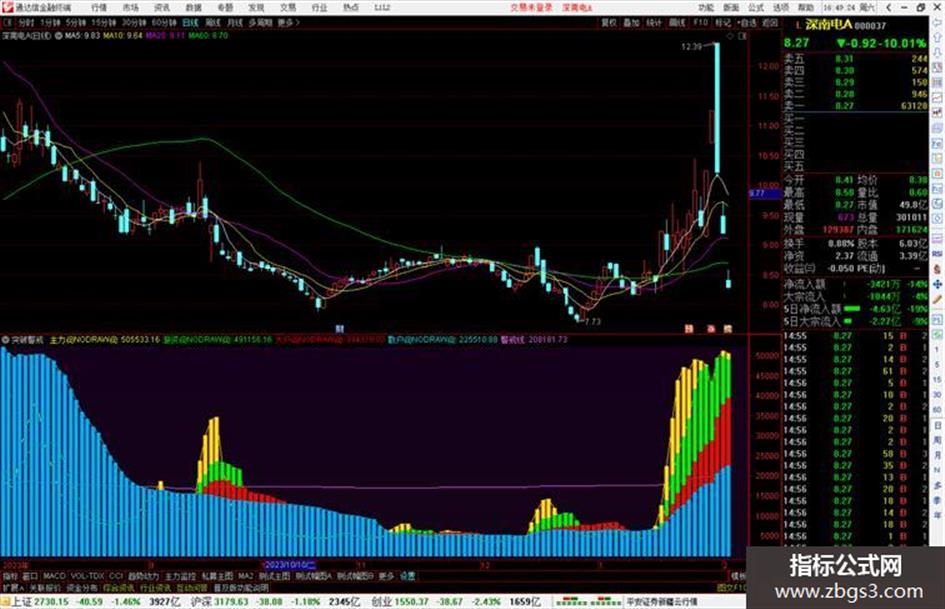Viewport: 945px width, 609px height.
Task: Switch to the 分时 chart tab
Action: [x=26, y=22]
